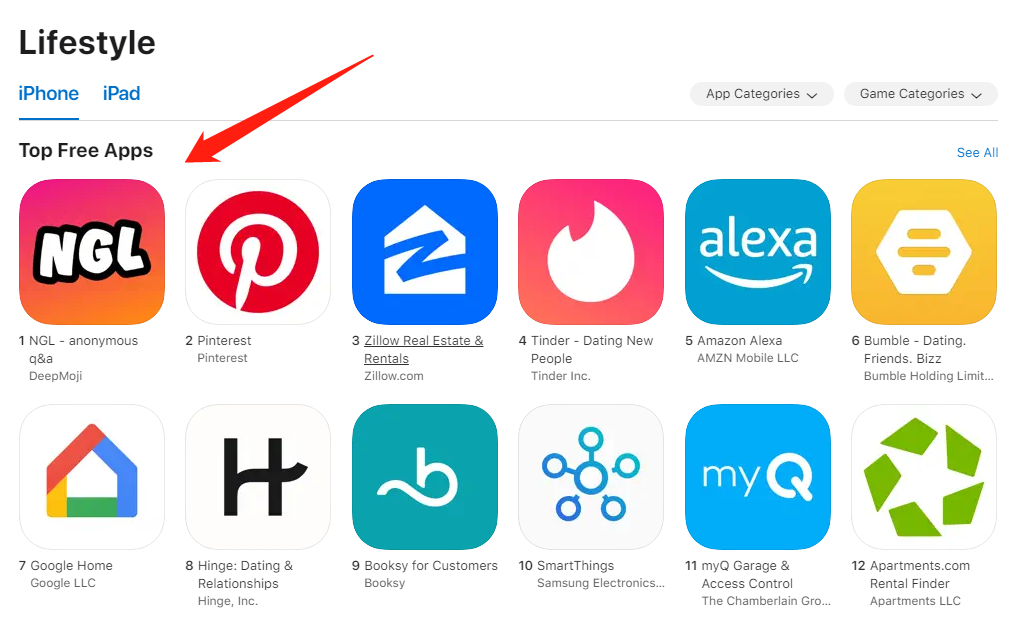Open the Hinge app icon
This screenshot has height=635, width=1021.
(258, 477)
